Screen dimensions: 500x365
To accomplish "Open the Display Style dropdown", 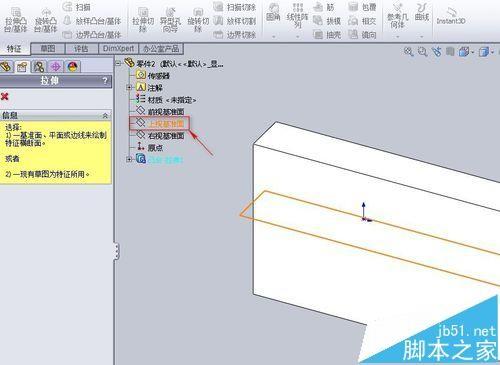I will coord(486,52).
